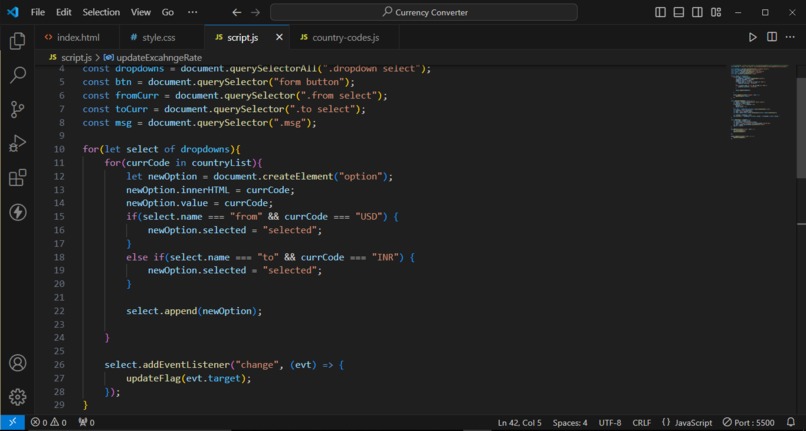
Task: Expand the overflow menu ellipsis after Go
Action: 192,12
